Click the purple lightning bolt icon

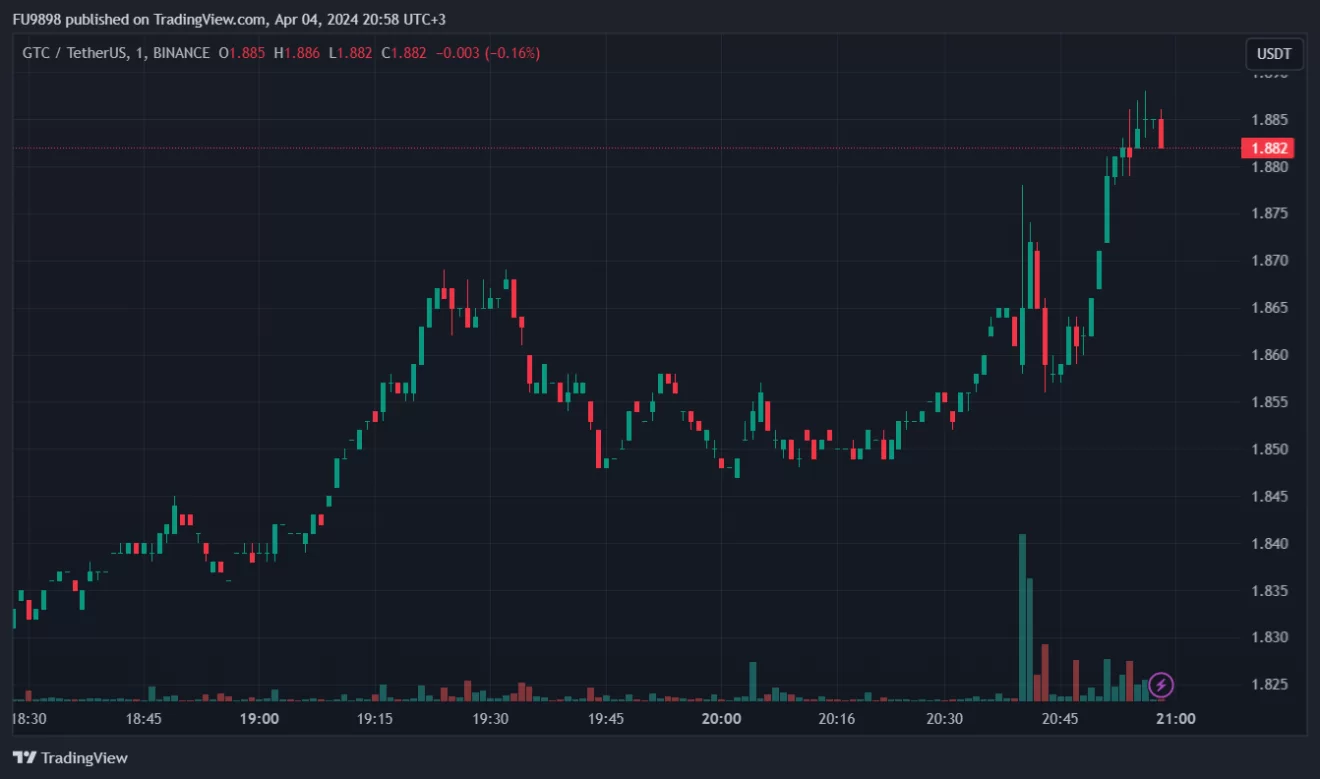[1161, 685]
